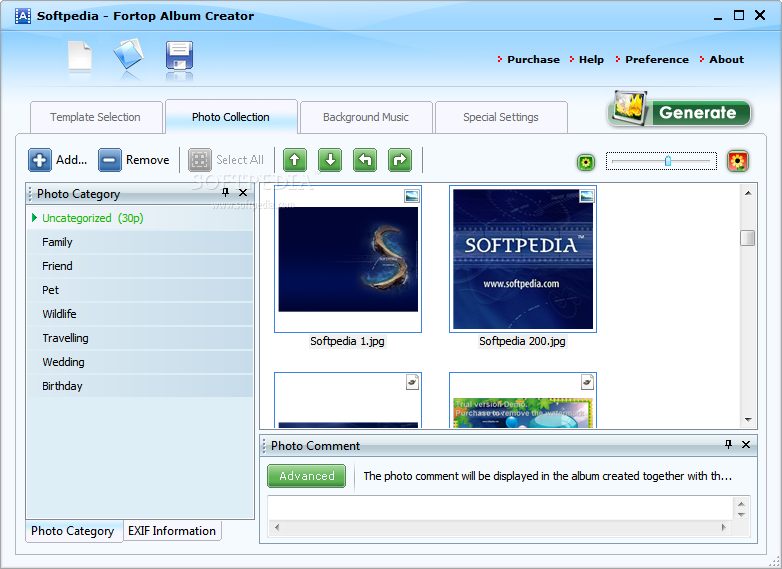Click the Advanced comment button
Image resolution: width=782 pixels, height=569 pixels.
pyautogui.click(x=307, y=476)
